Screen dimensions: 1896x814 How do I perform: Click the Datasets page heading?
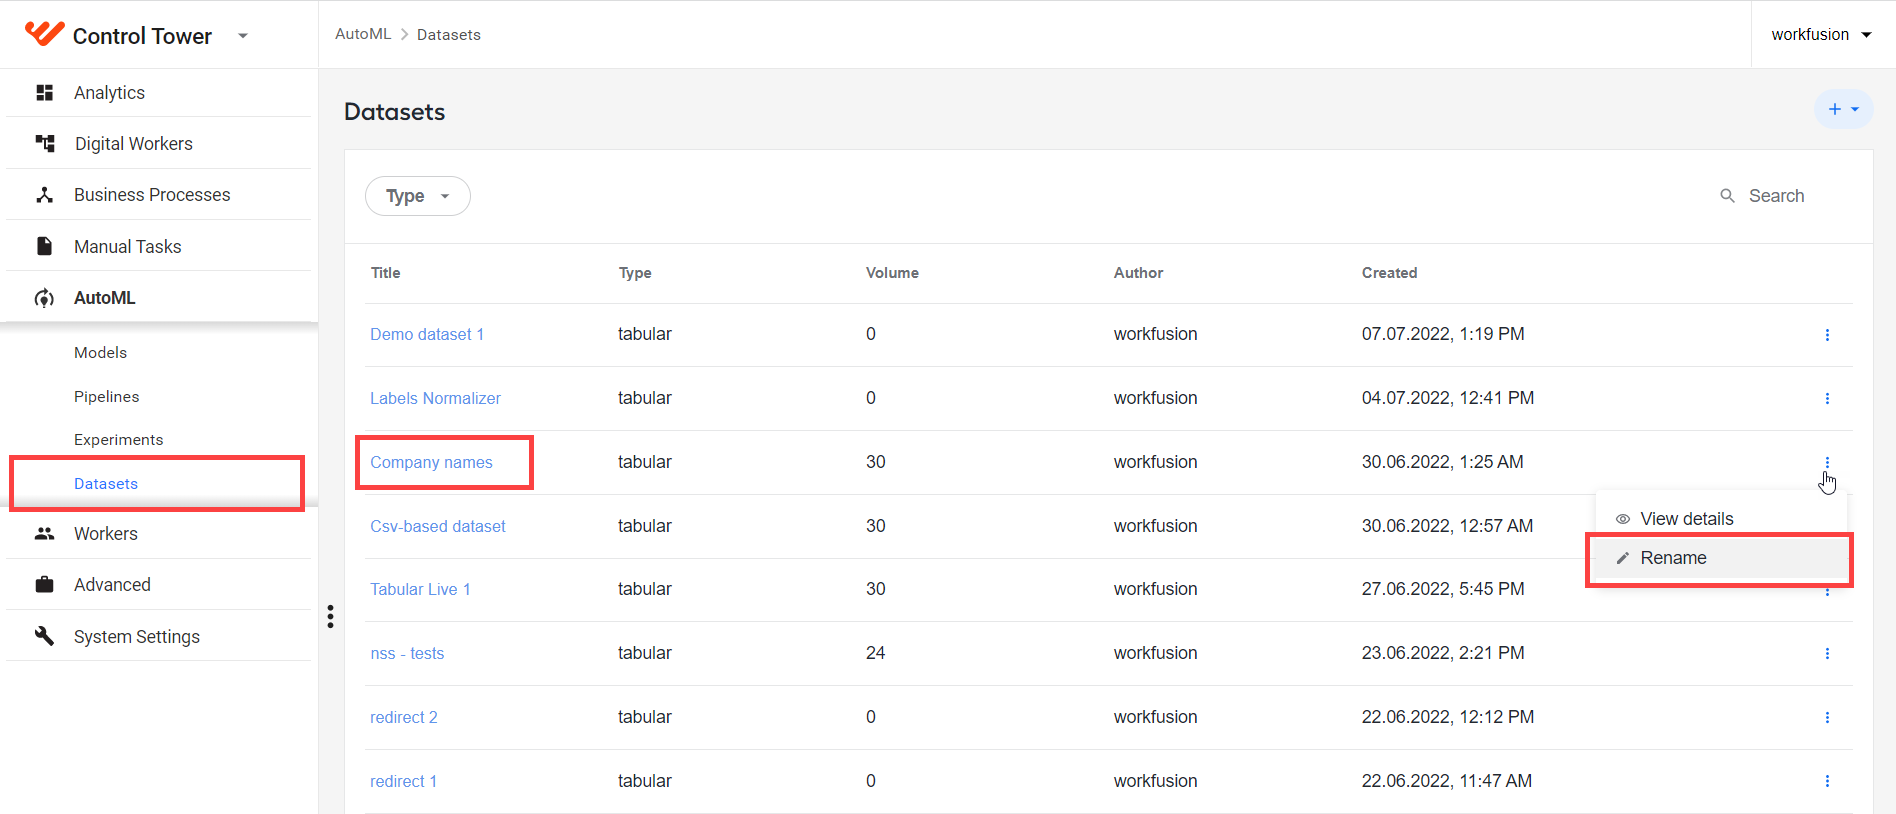tap(395, 112)
